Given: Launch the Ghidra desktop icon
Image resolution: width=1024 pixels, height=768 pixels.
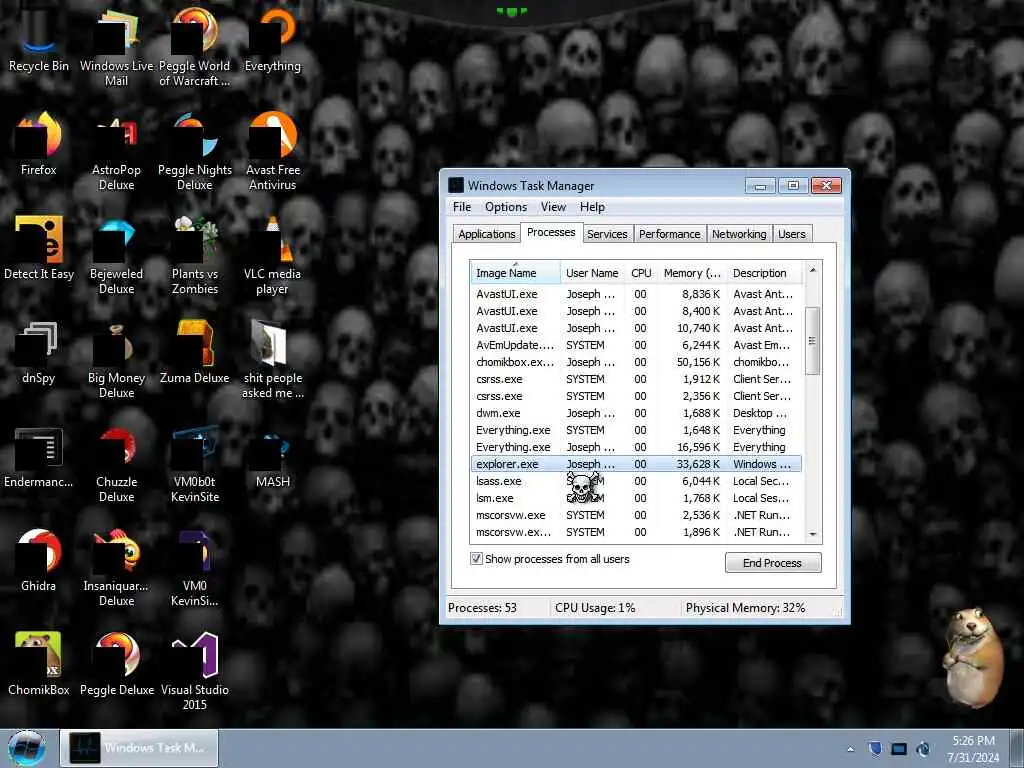Looking at the screenshot, I should 39,558.
